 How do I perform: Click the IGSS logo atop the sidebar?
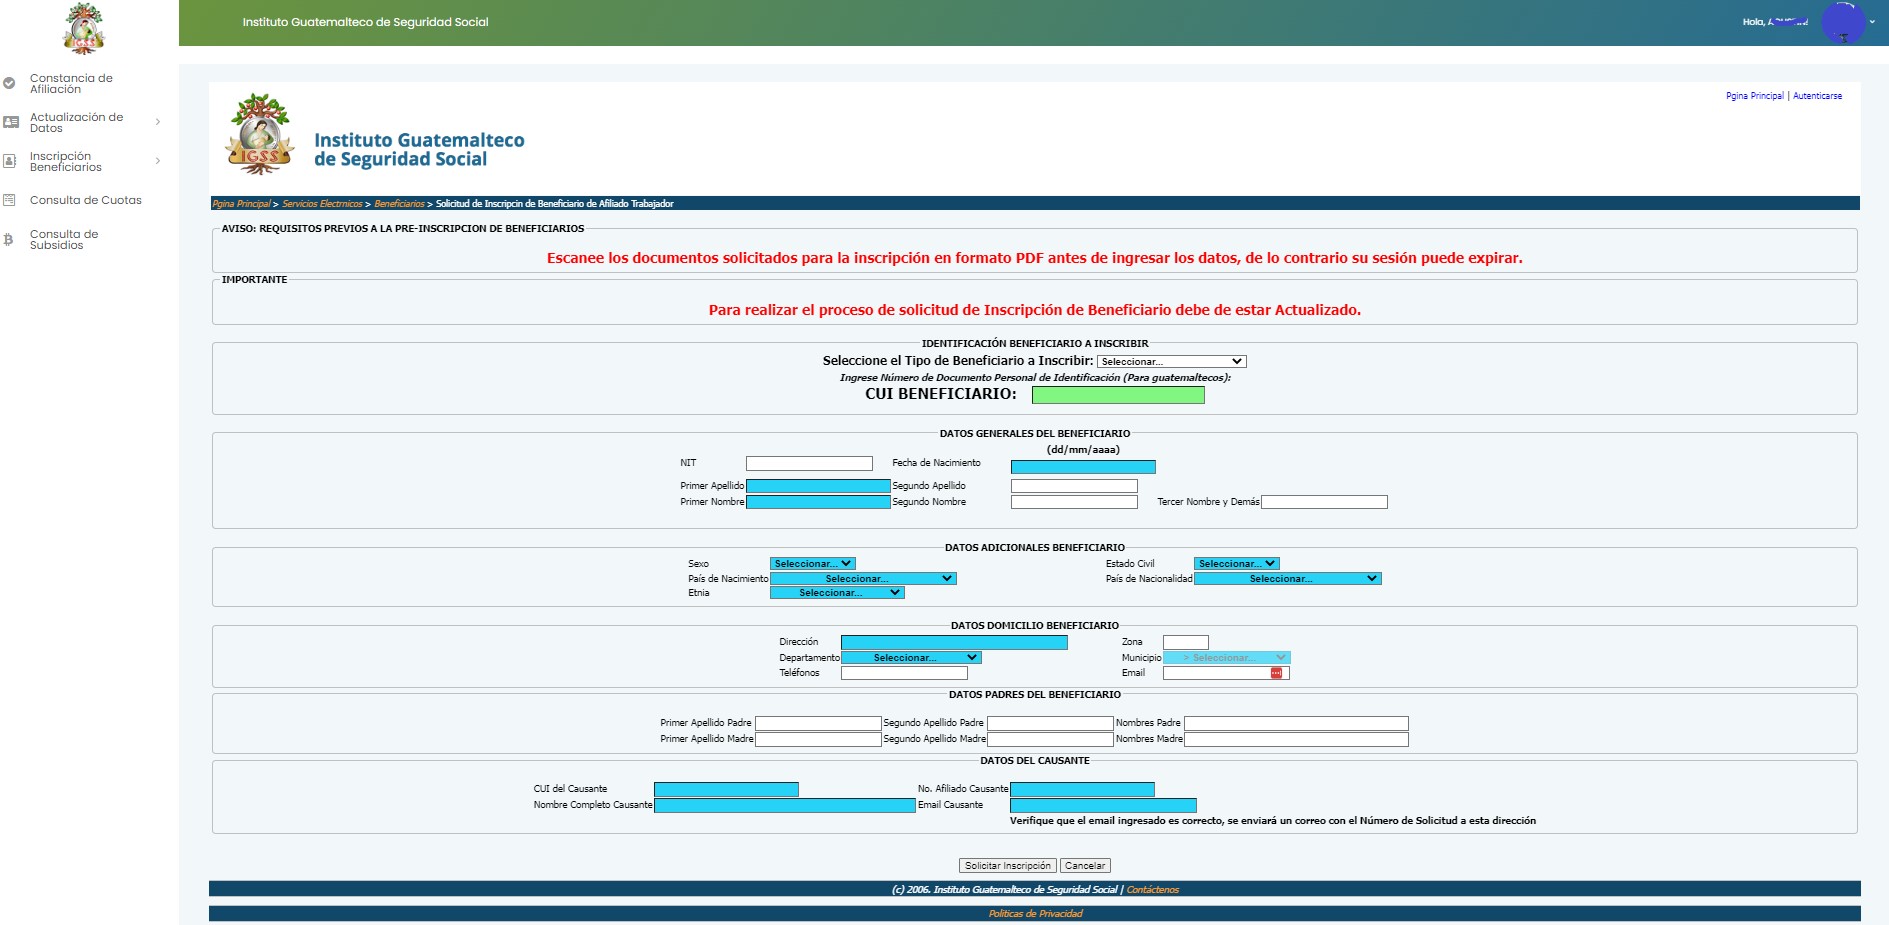click(84, 27)
